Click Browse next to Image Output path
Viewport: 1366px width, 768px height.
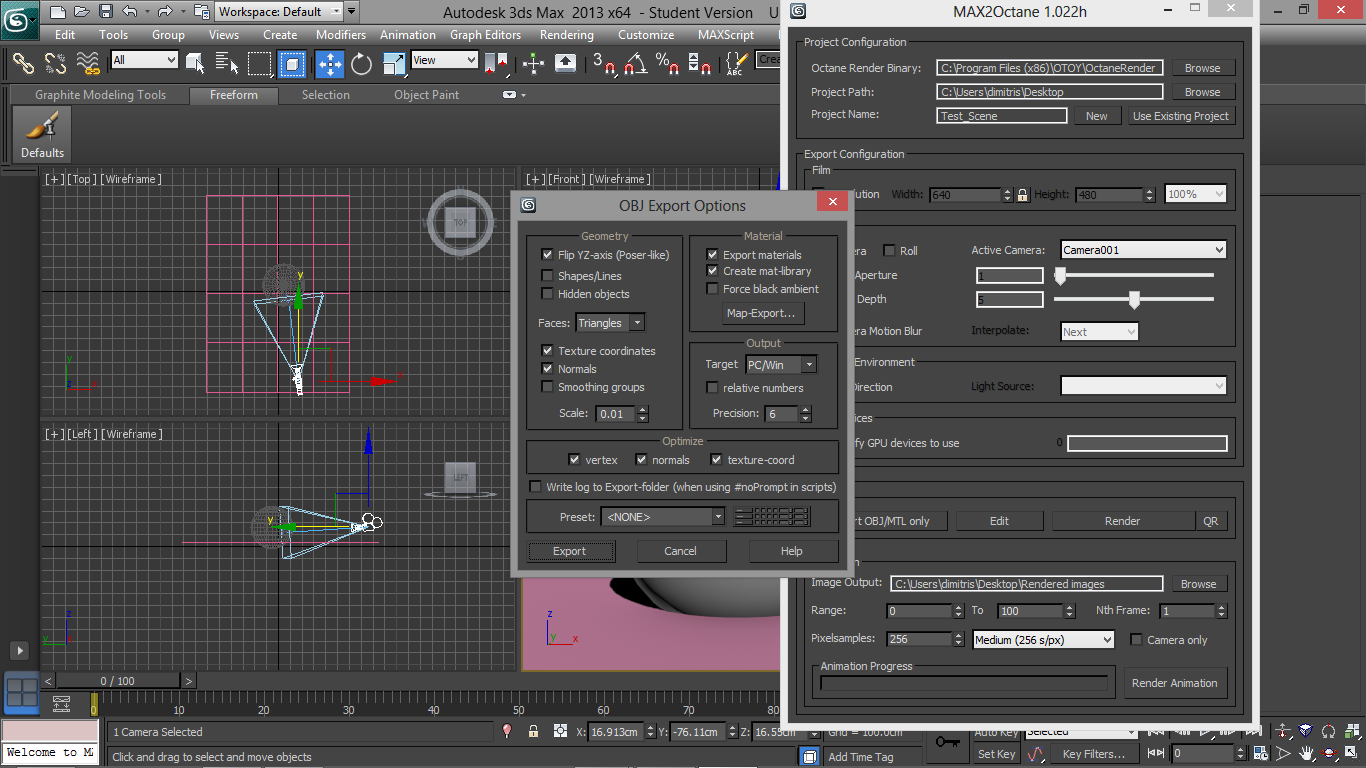pos(1198,584)
